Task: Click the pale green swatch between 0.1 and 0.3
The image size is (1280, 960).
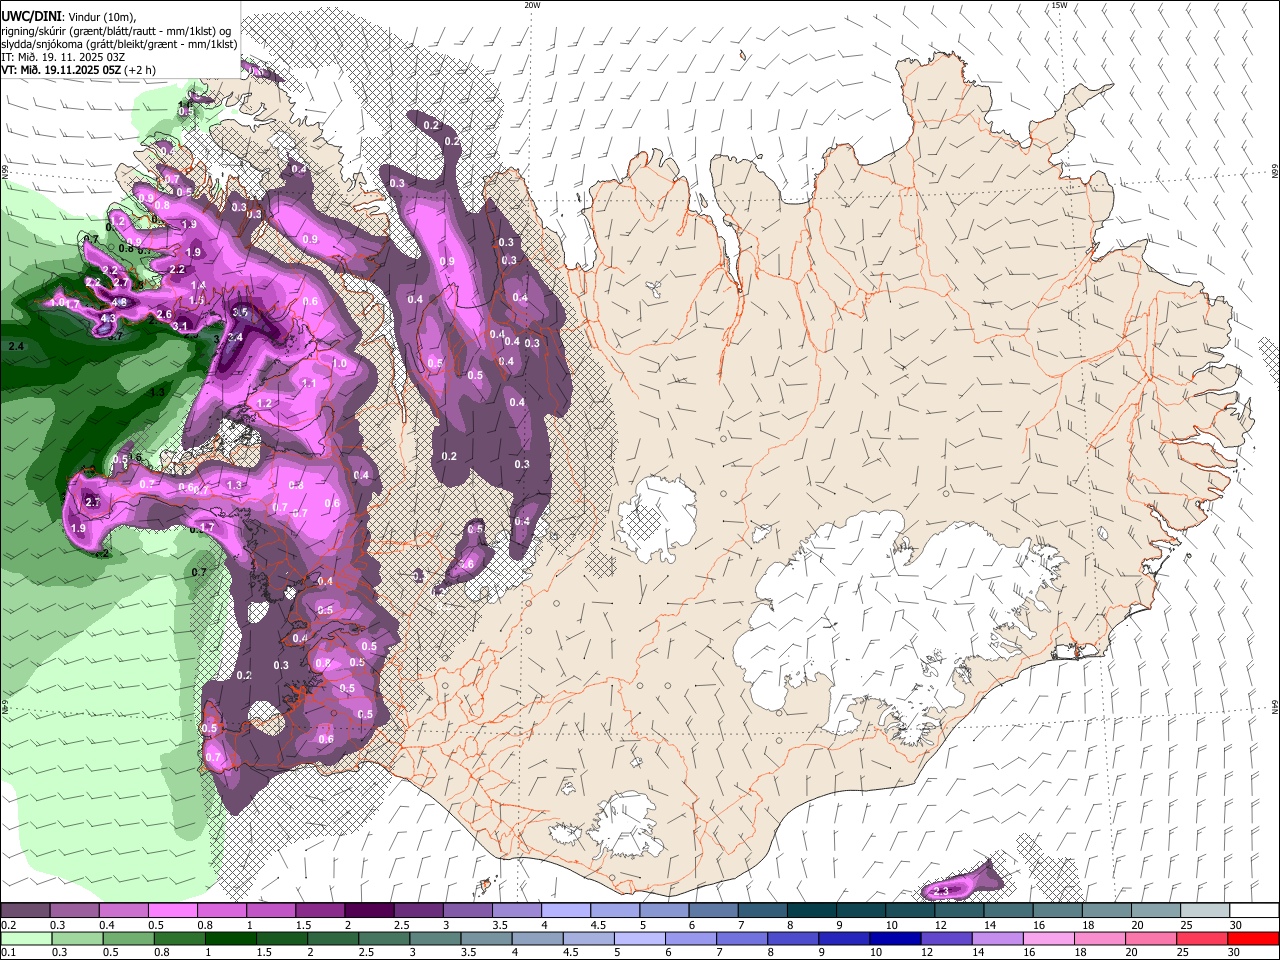Action: 27,938
